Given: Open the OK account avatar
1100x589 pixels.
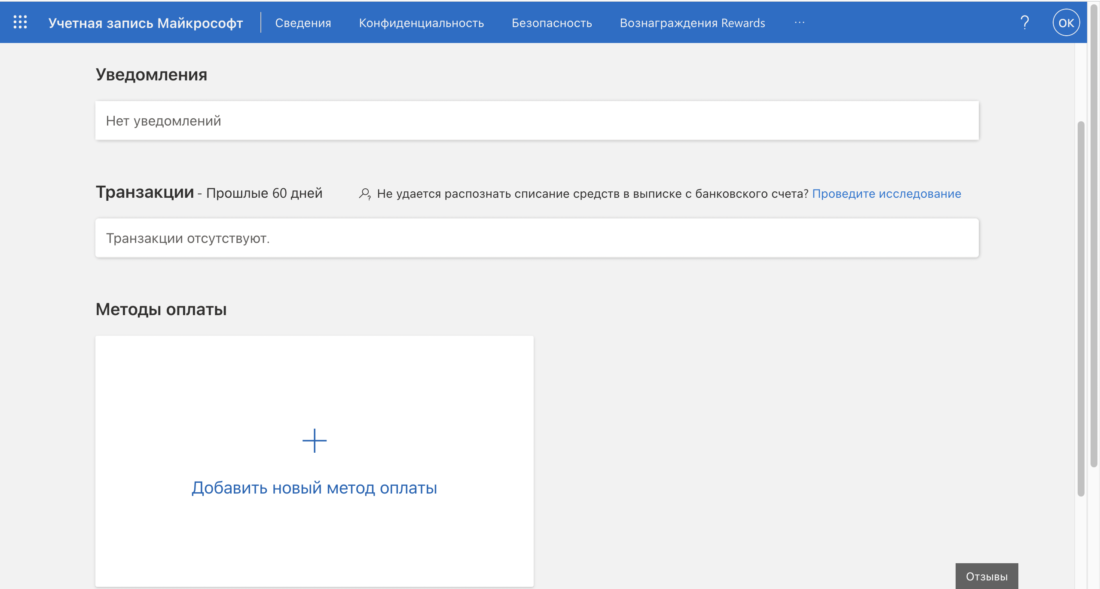Looking at the screenshot, I should click(1065, 22).
